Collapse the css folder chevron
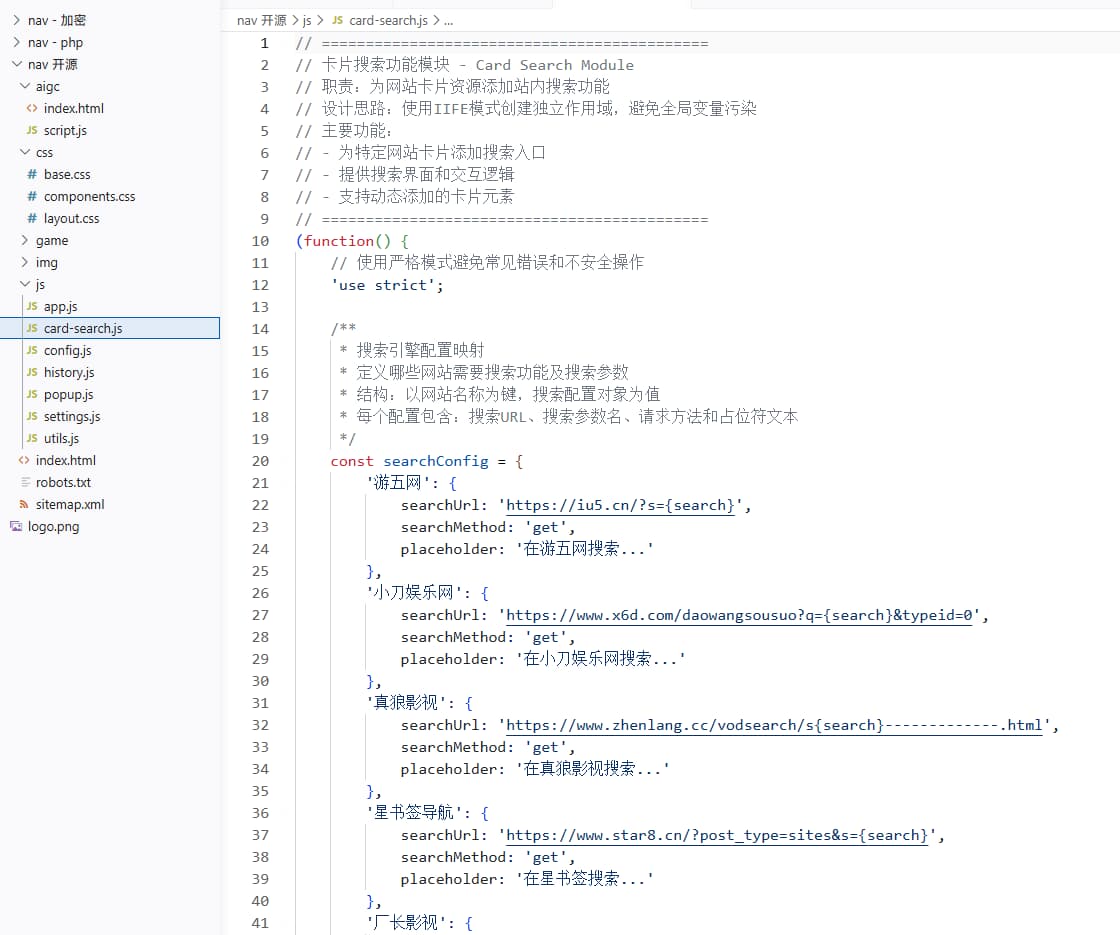The image size is (1120, 935). pos(25,152)
